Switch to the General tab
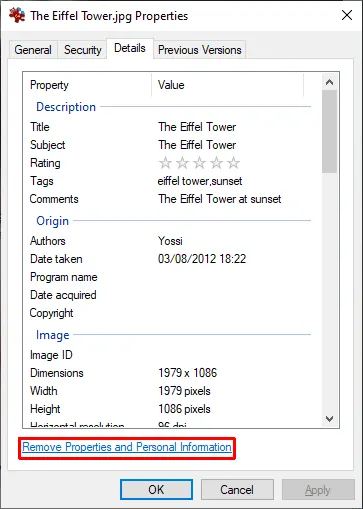 tap(33, 50)
